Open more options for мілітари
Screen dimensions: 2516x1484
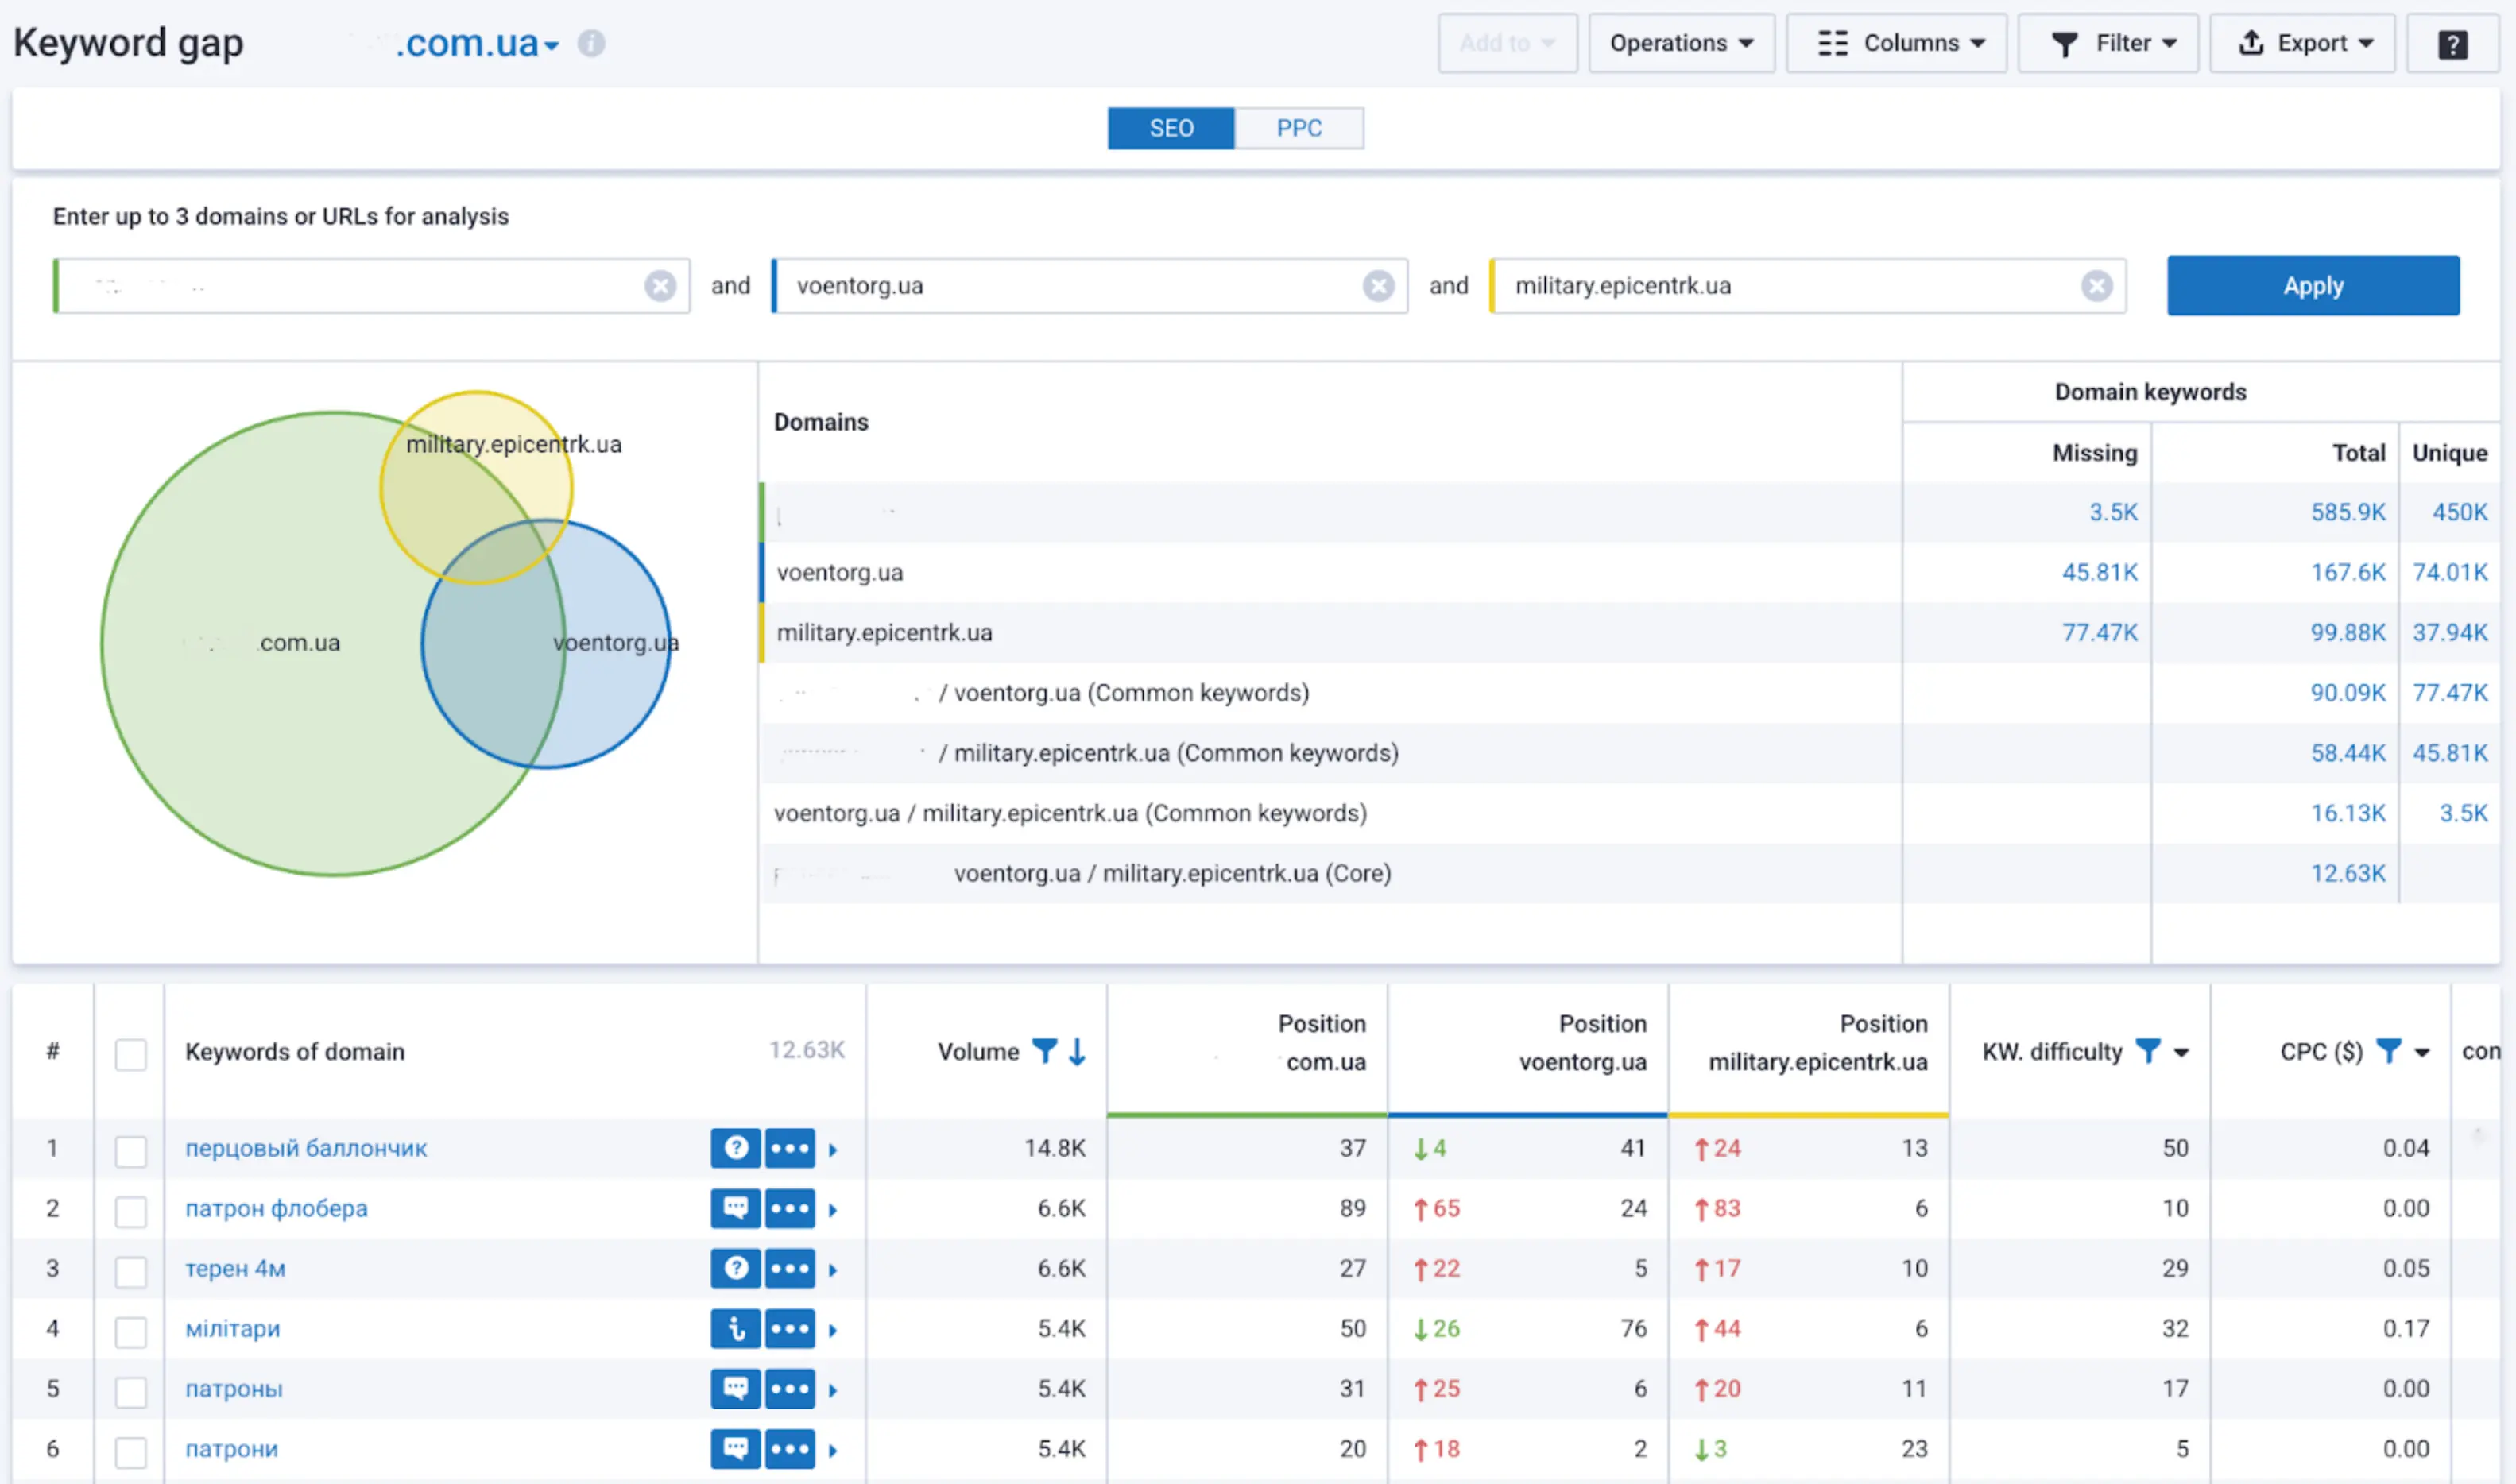pos(790,1328)
